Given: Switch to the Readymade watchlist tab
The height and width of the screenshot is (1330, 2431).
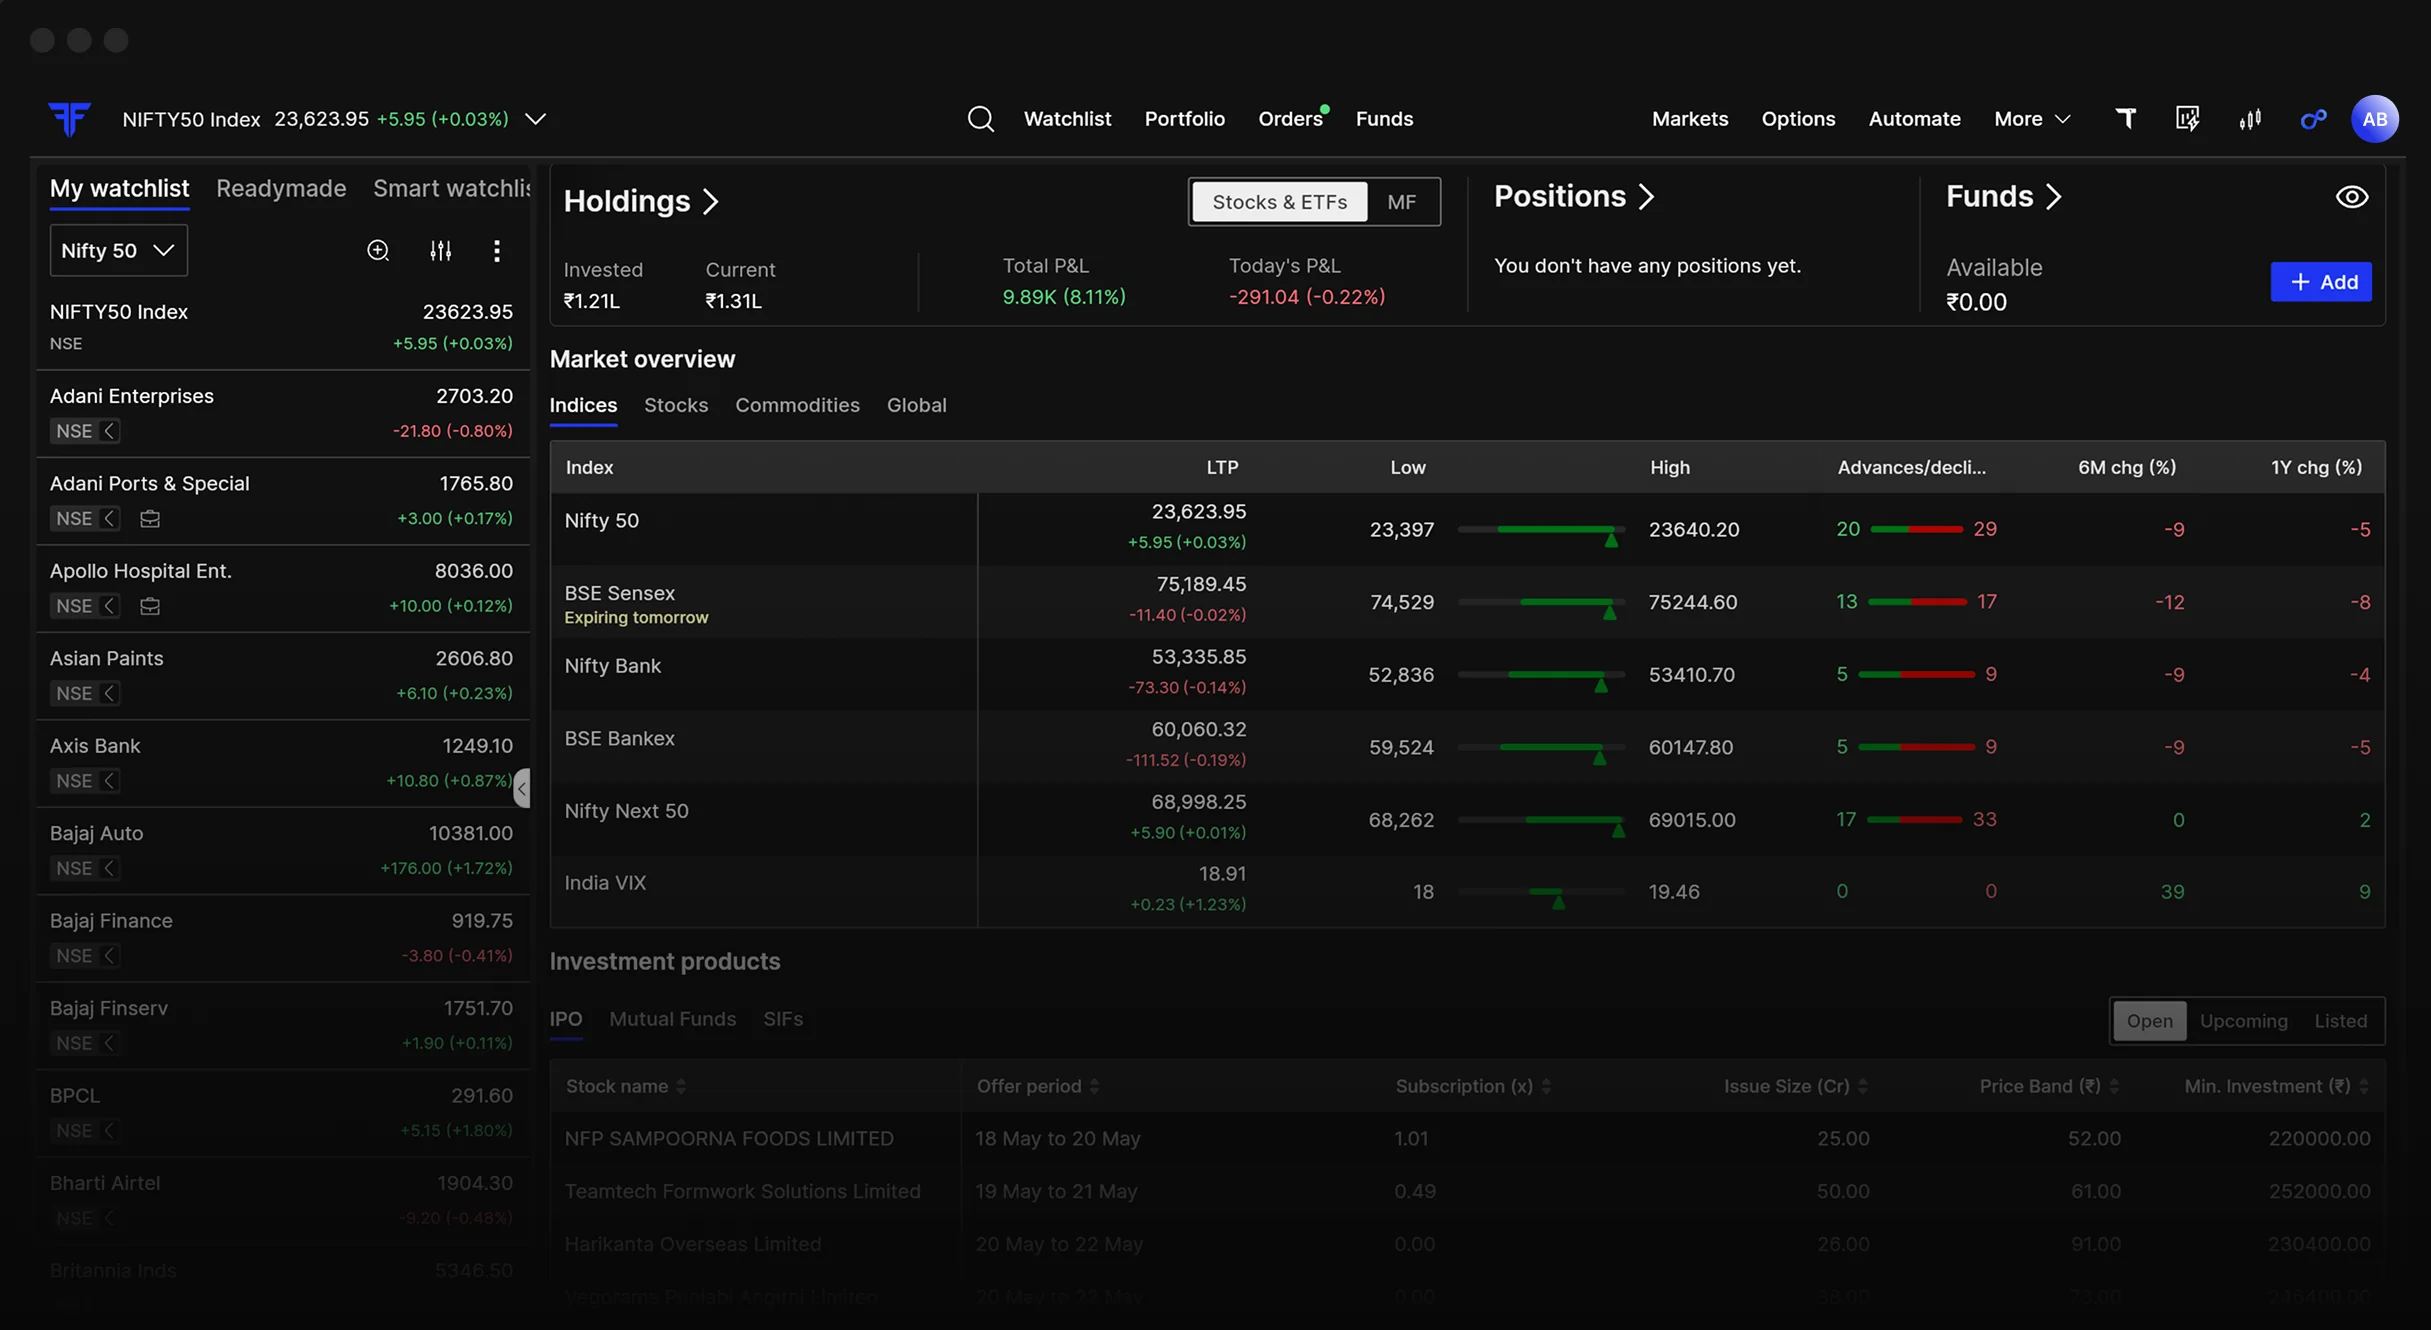Looking at the screenshot, I should click(x=281, y=188).
